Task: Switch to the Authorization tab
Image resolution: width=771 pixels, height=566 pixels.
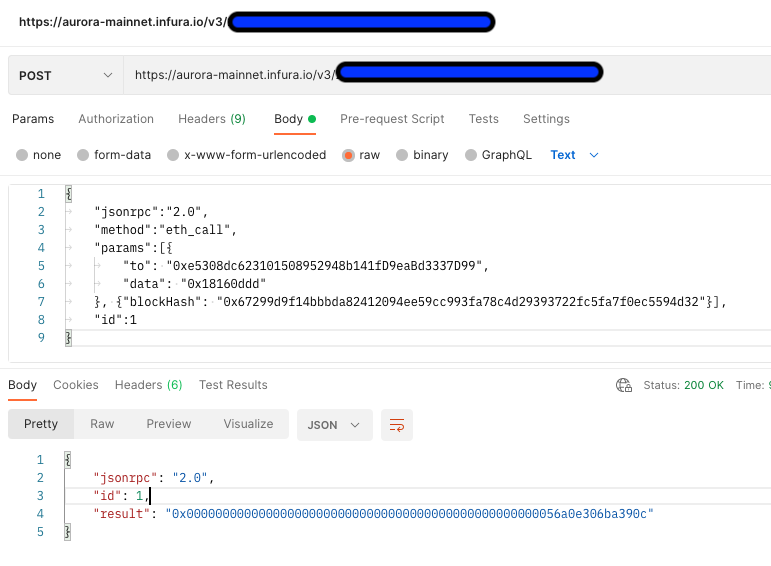Action: 116,119
